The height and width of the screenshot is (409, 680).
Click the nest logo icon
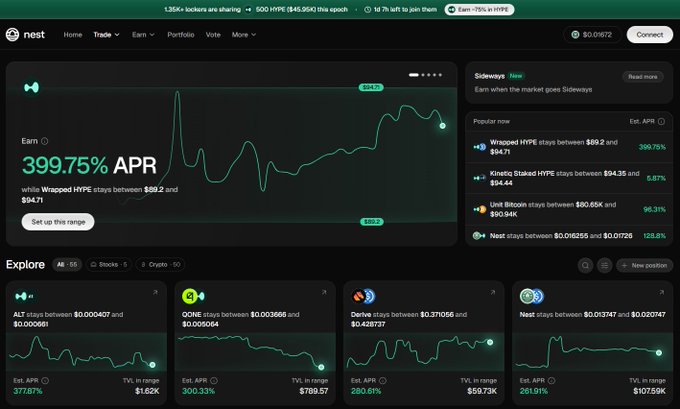(13, 34)
